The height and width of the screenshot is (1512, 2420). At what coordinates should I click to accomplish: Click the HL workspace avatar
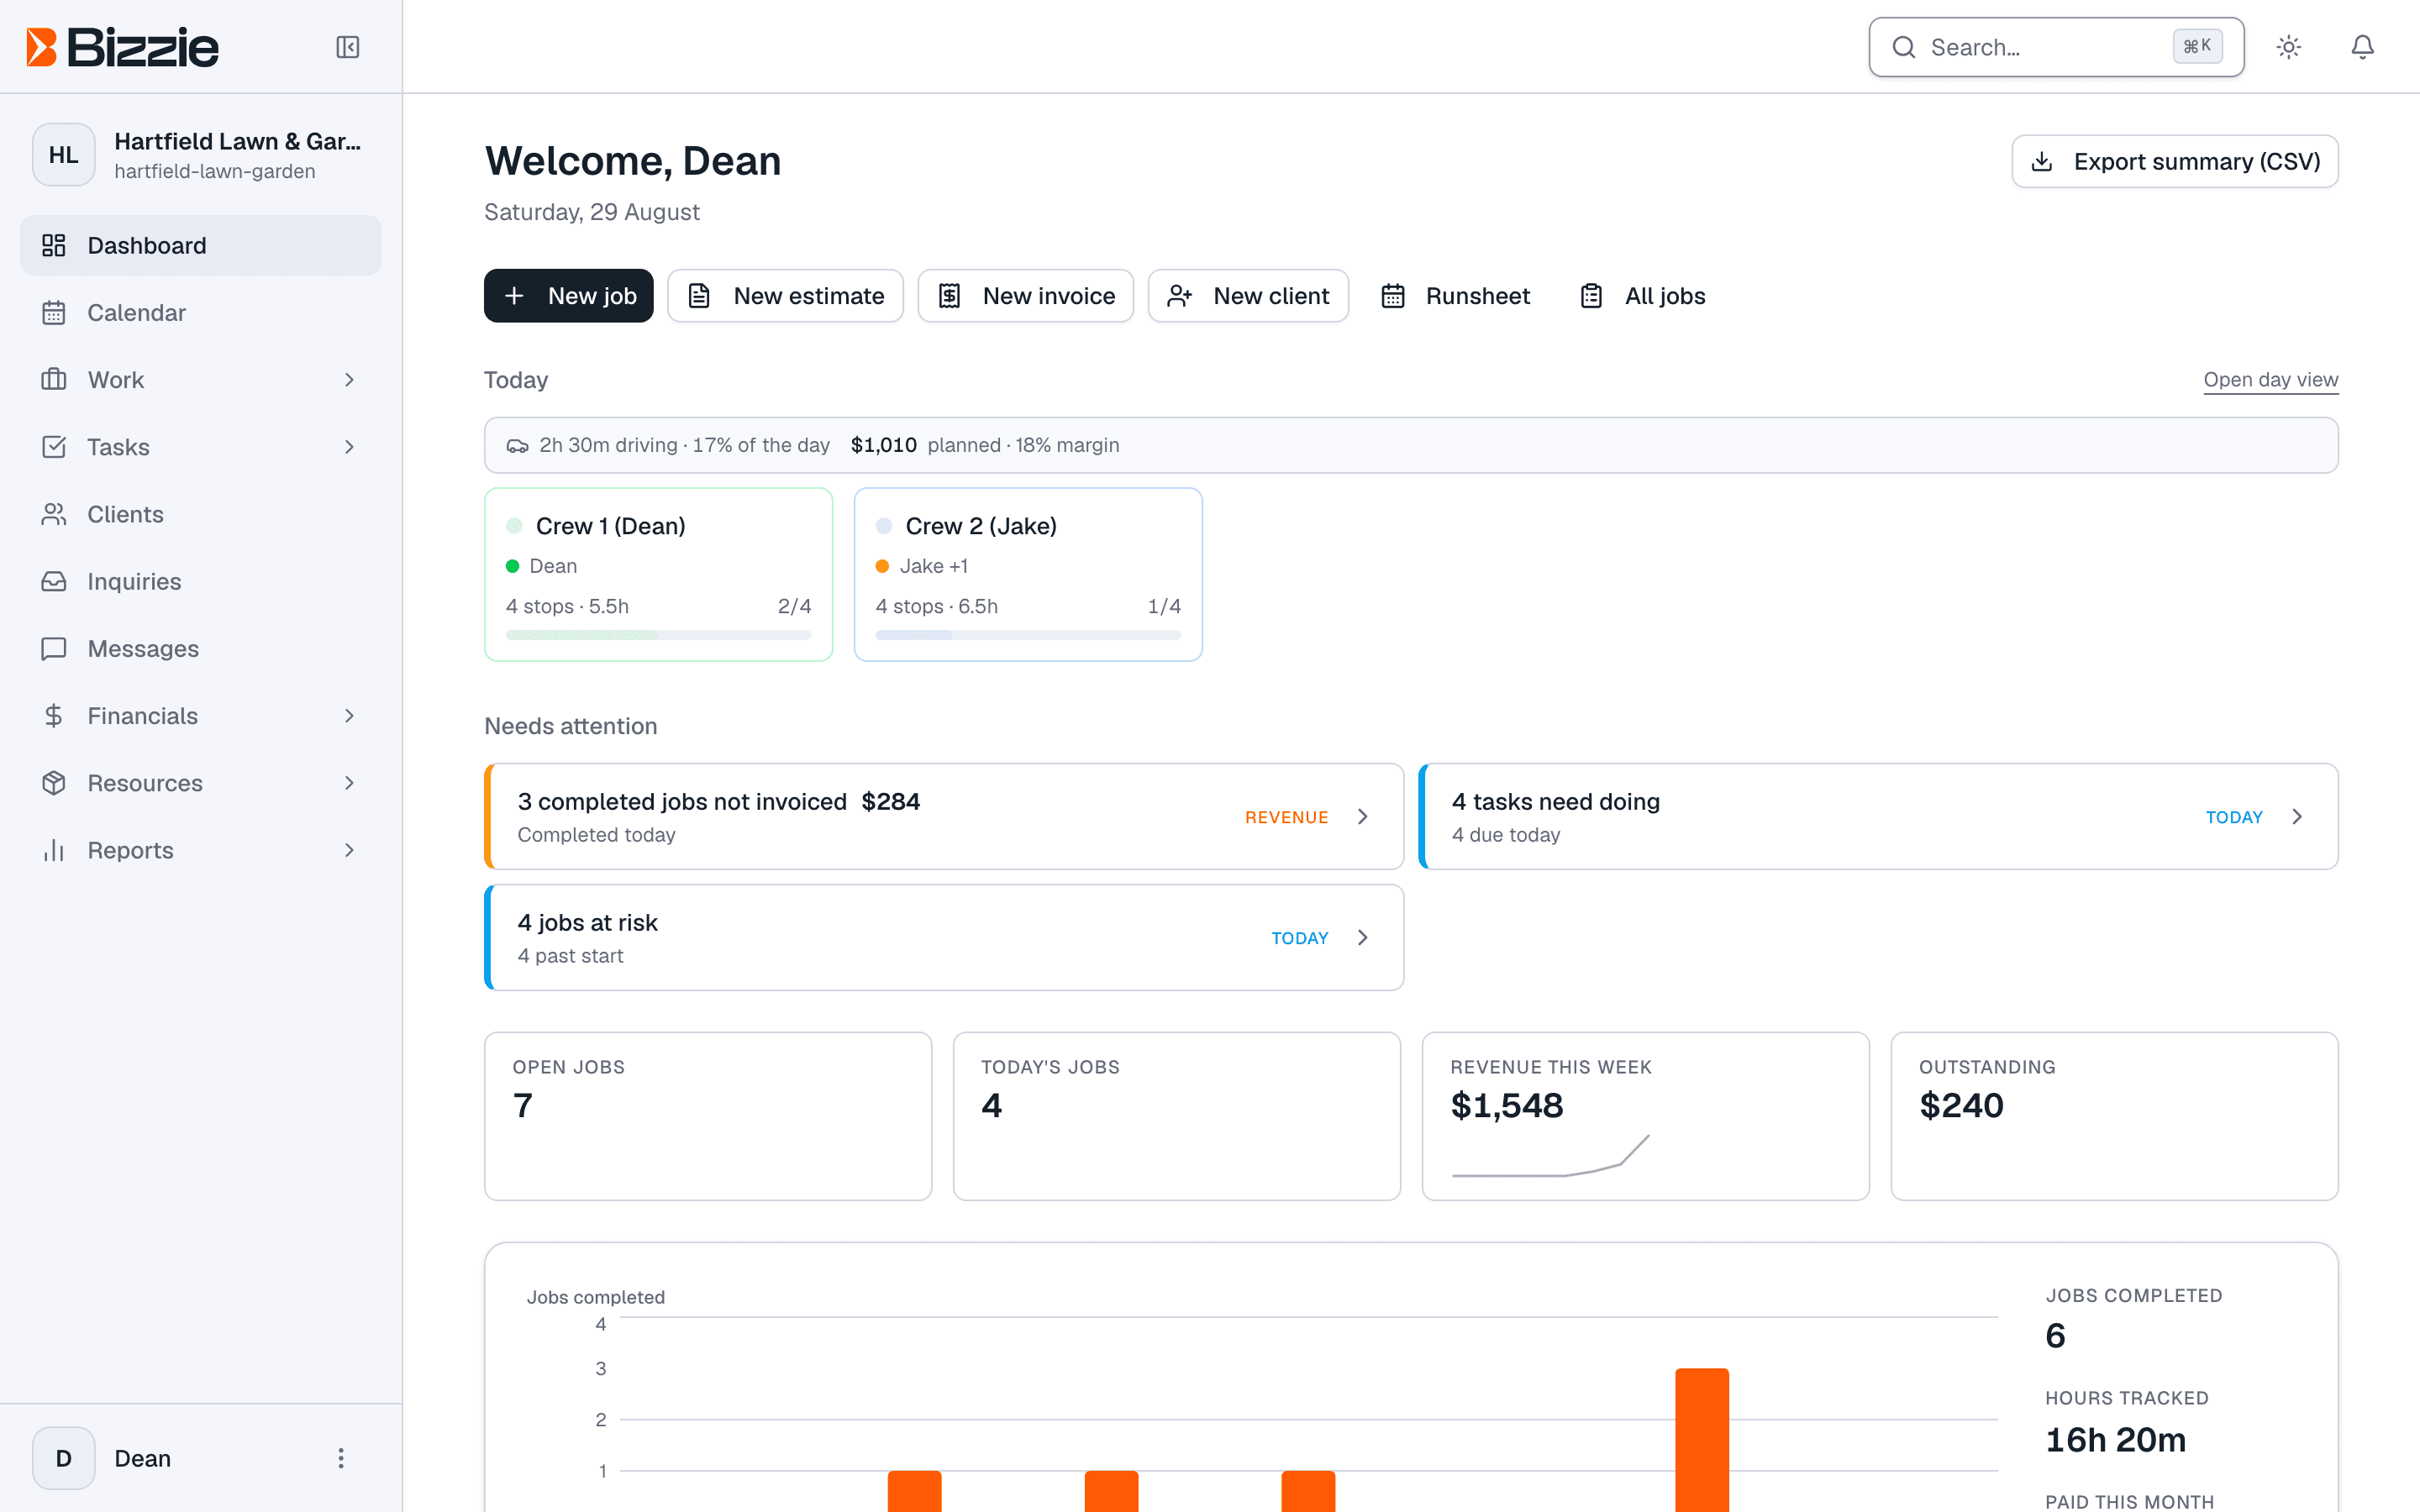(x=64, y=155)
